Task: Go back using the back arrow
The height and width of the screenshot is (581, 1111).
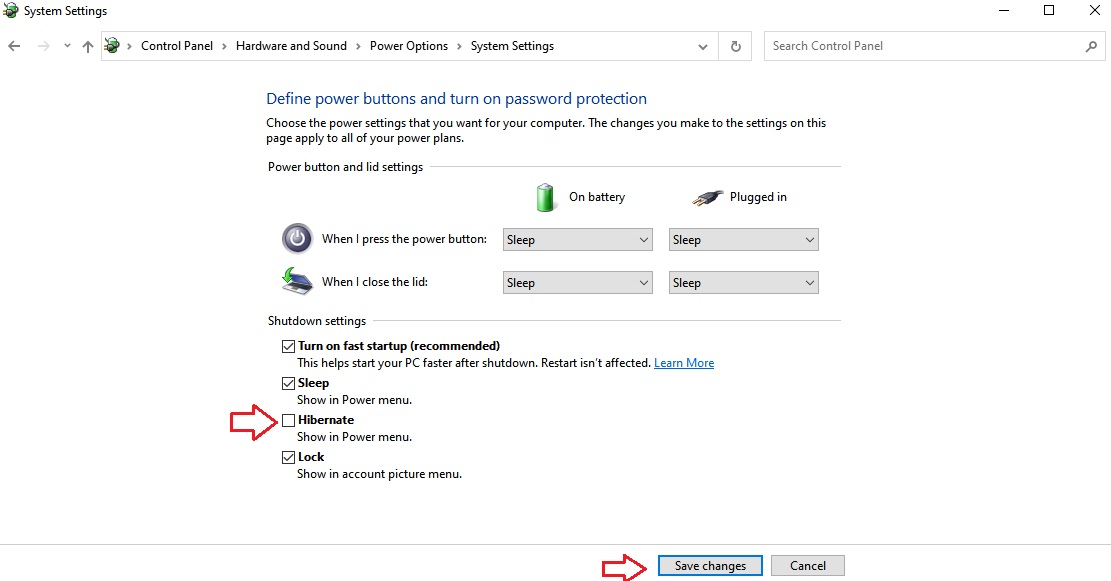Action: point(14,46)
